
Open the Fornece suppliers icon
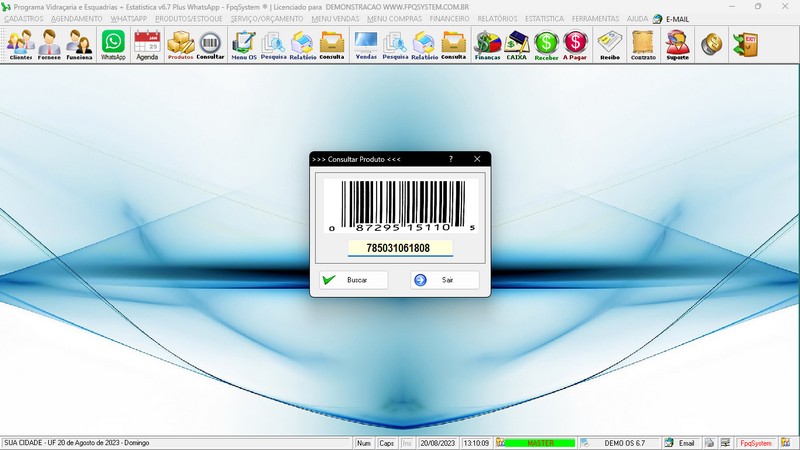click(x=49, y=45)
